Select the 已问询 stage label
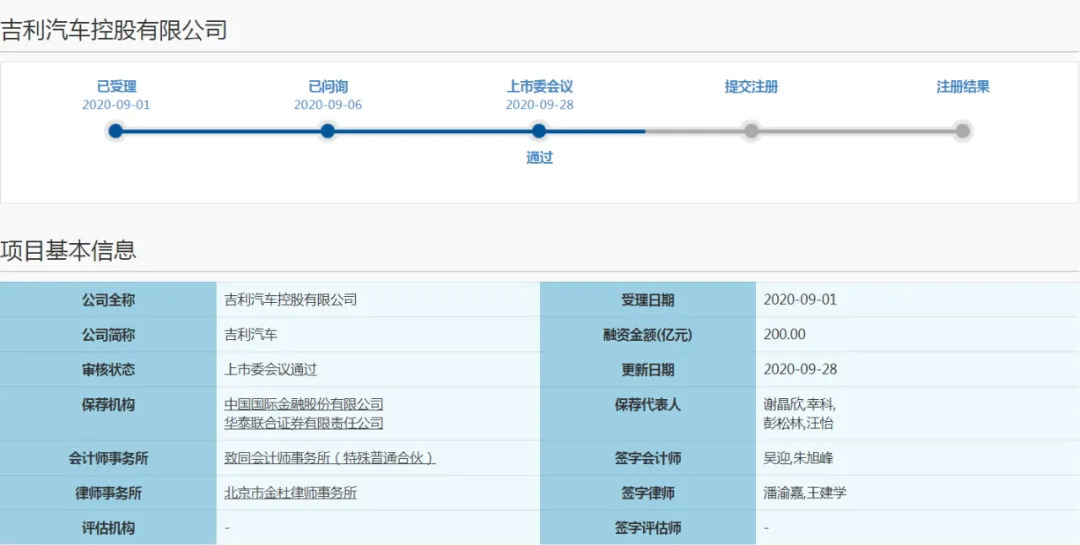 [328, 87]
